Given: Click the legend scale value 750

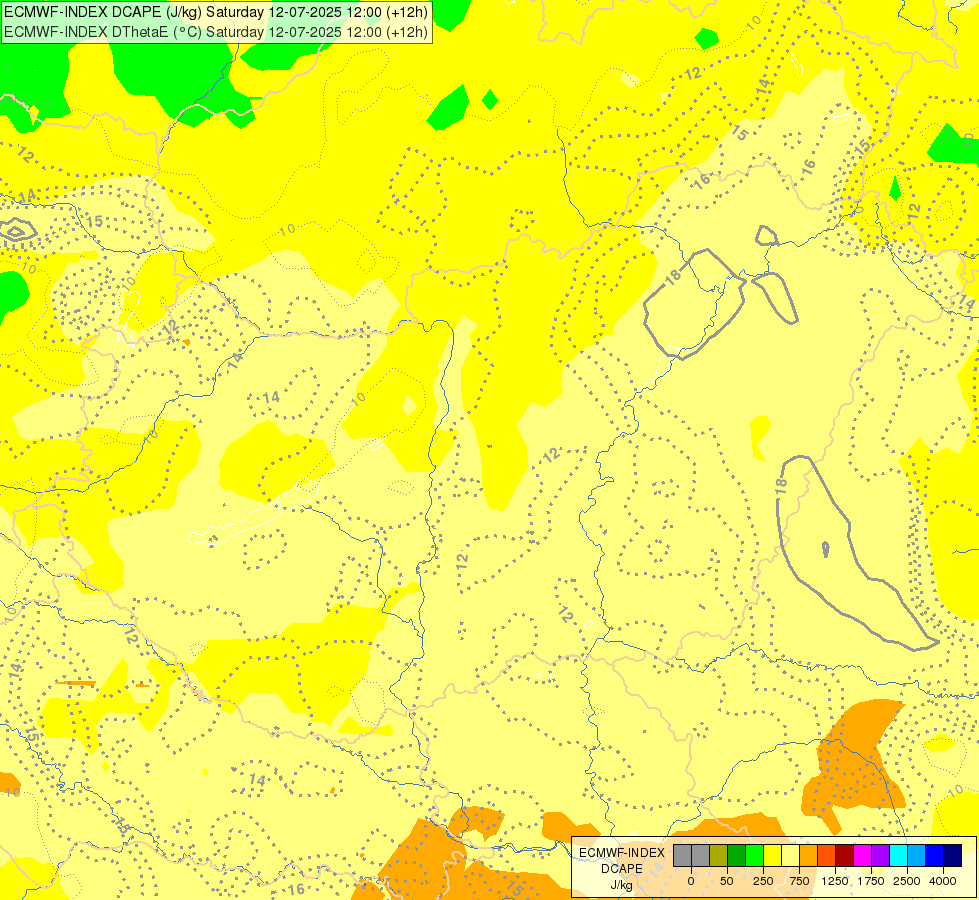Looking at the screenshot, I should coord(799,881).
